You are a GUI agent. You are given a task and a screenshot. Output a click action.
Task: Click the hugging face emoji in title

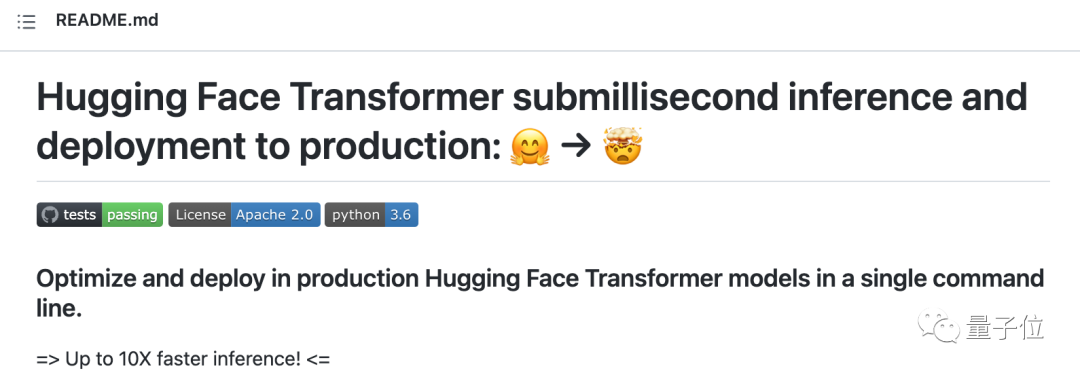coord(530,147)
